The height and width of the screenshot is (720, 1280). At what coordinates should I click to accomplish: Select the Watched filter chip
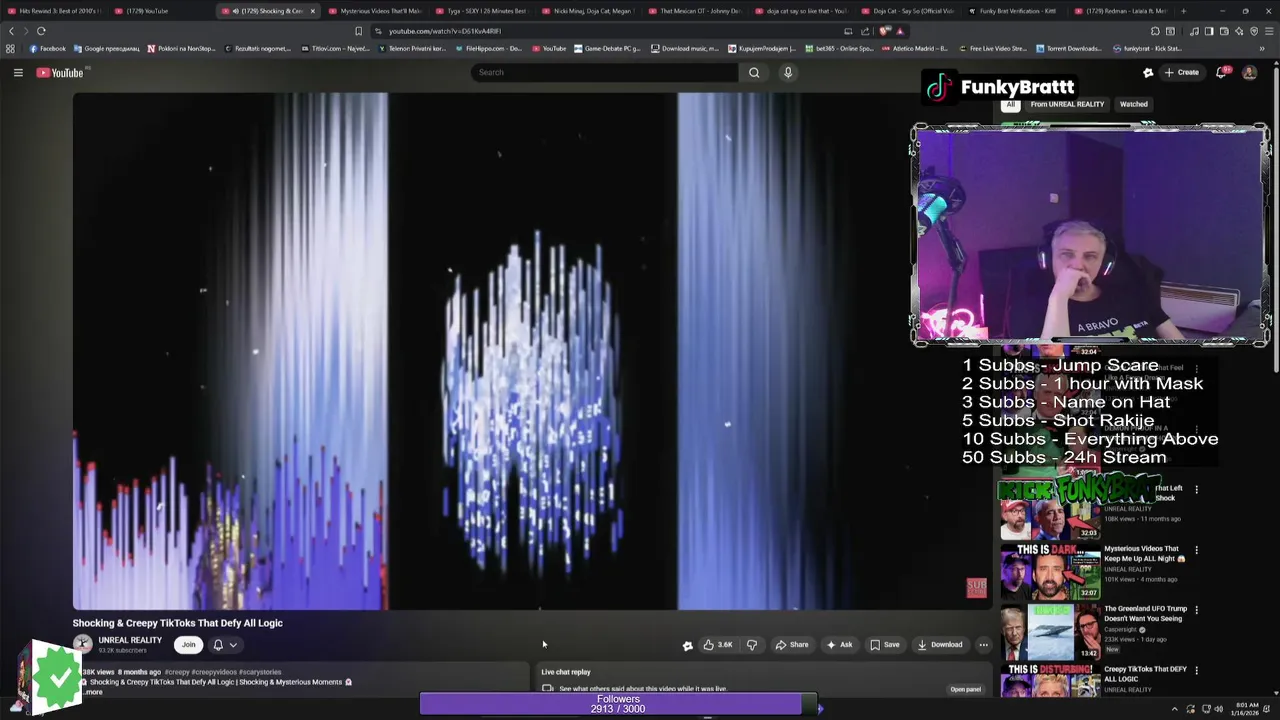[x=1133, y=104]
